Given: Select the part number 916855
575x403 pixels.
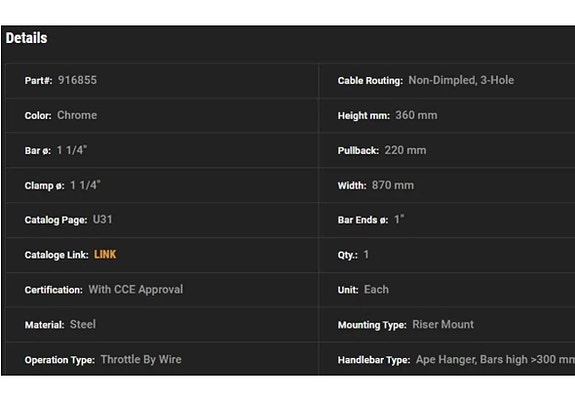Looking at the screenshot, I should coord(77,80).
